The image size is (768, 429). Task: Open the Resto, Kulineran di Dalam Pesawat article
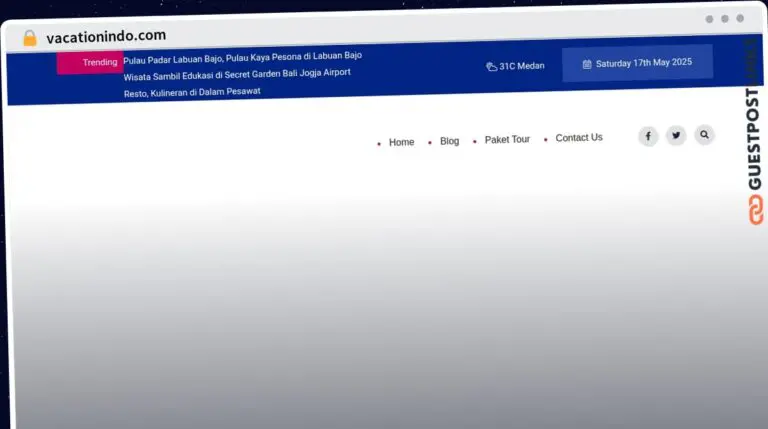192,92
